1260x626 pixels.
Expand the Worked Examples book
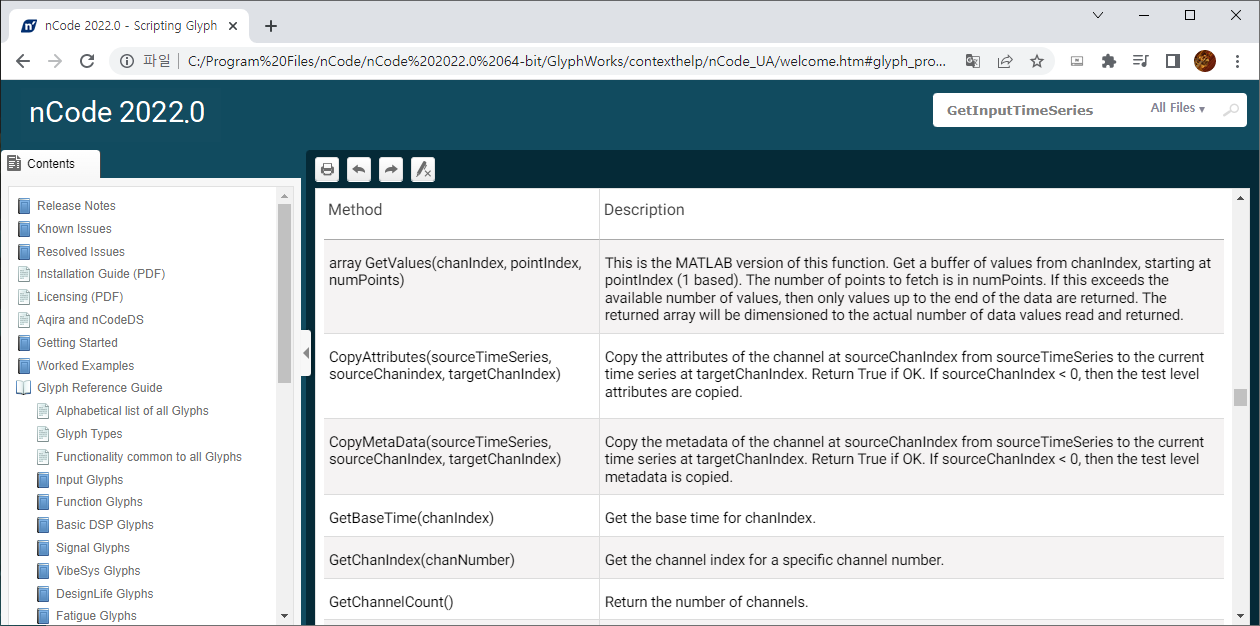pos(85,366)
